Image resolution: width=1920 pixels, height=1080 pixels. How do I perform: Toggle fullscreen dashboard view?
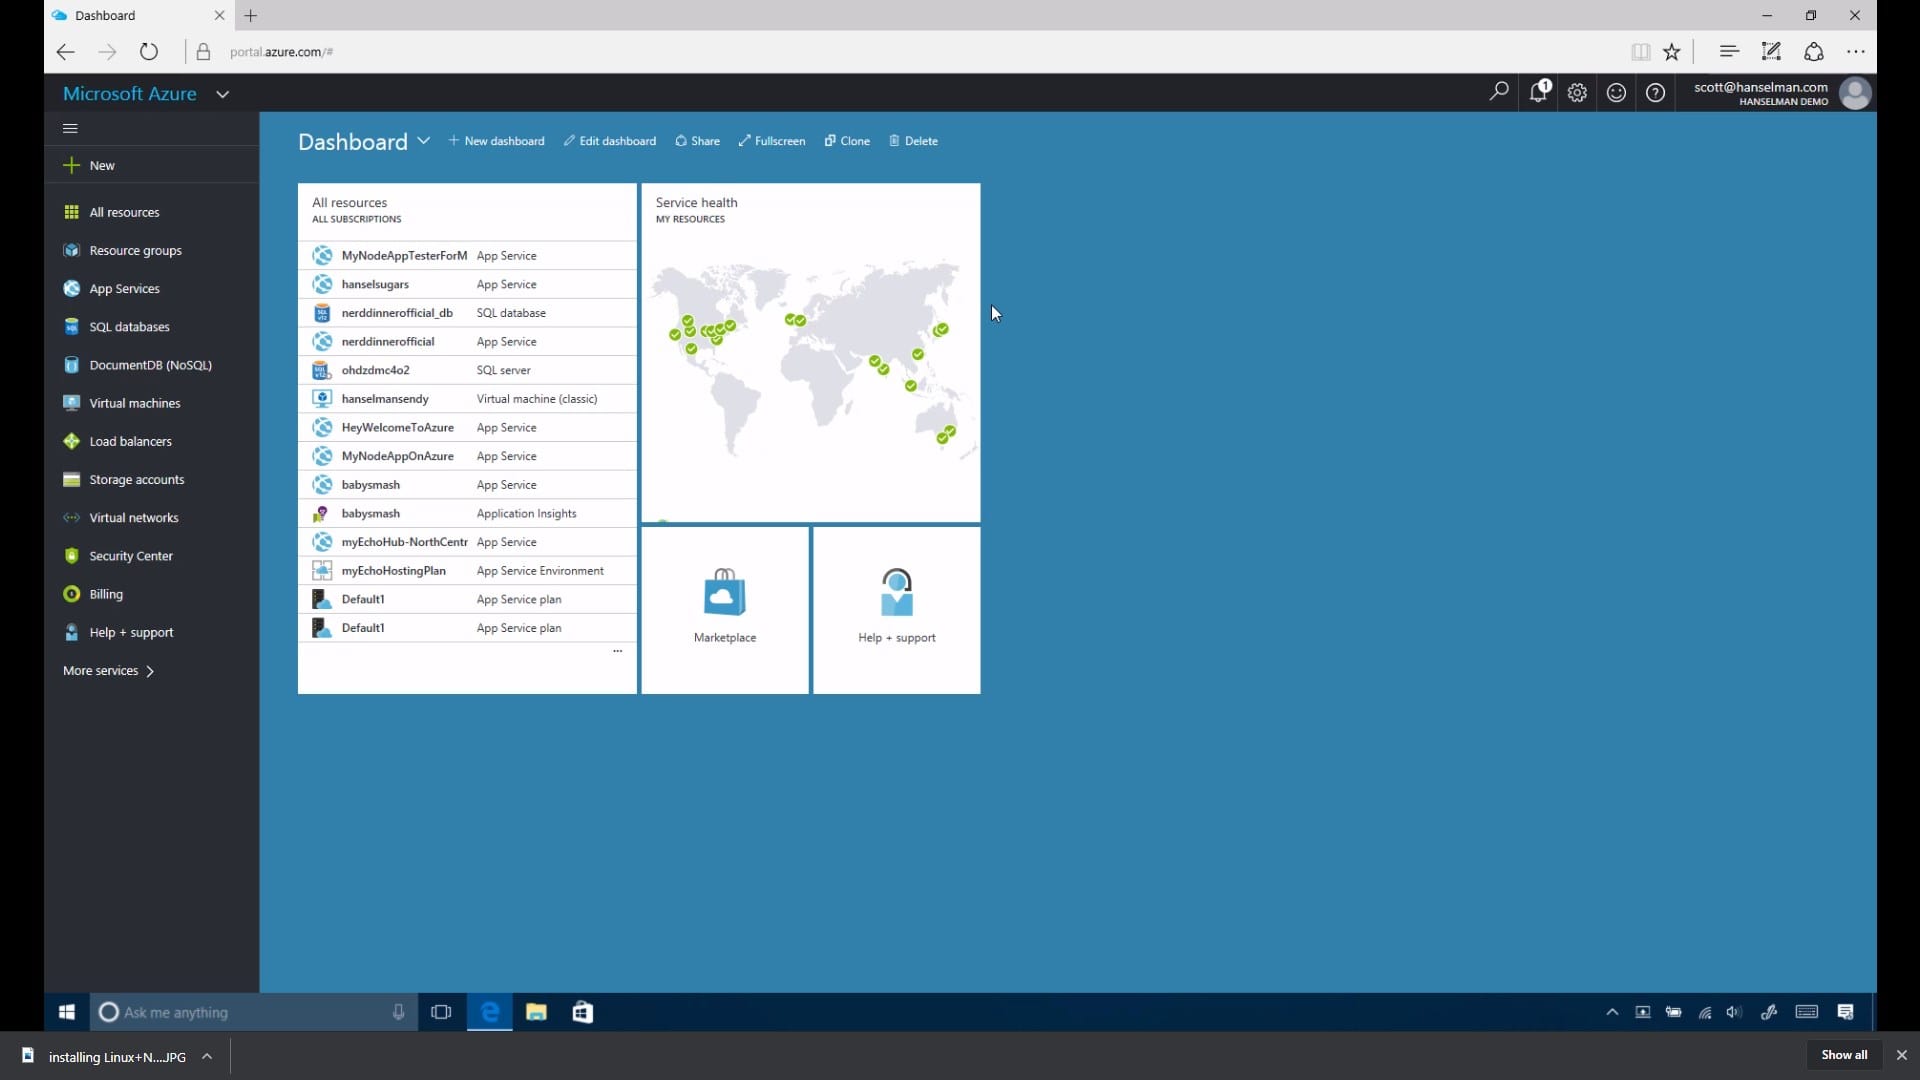click(x=773, y=141)
